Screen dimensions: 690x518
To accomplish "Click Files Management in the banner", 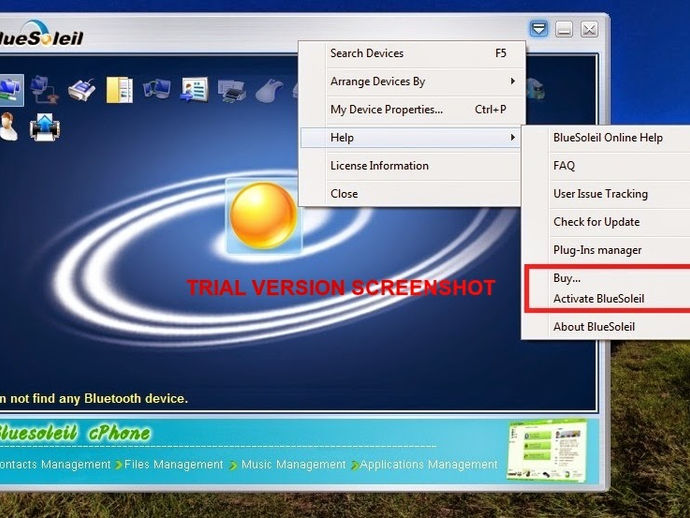I will 174,464.
